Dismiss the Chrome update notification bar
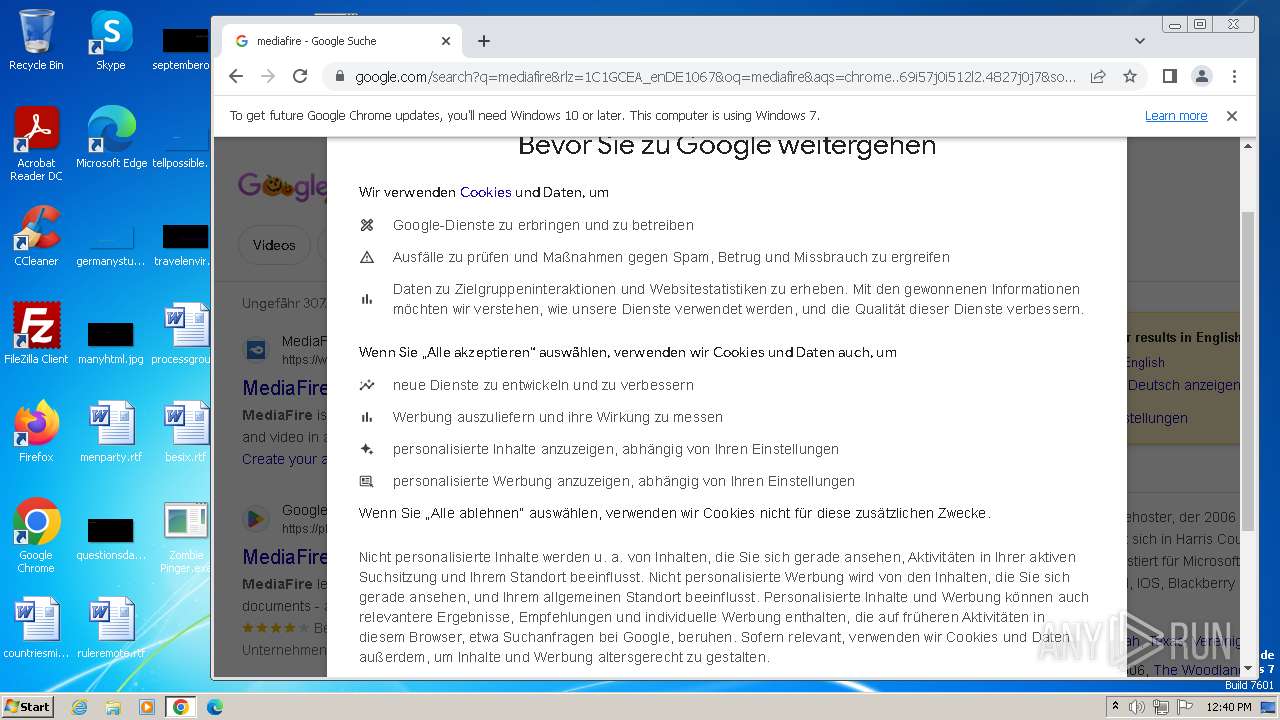The height and width of the screenshot is (720, 1280). (x=1232, y=116)
